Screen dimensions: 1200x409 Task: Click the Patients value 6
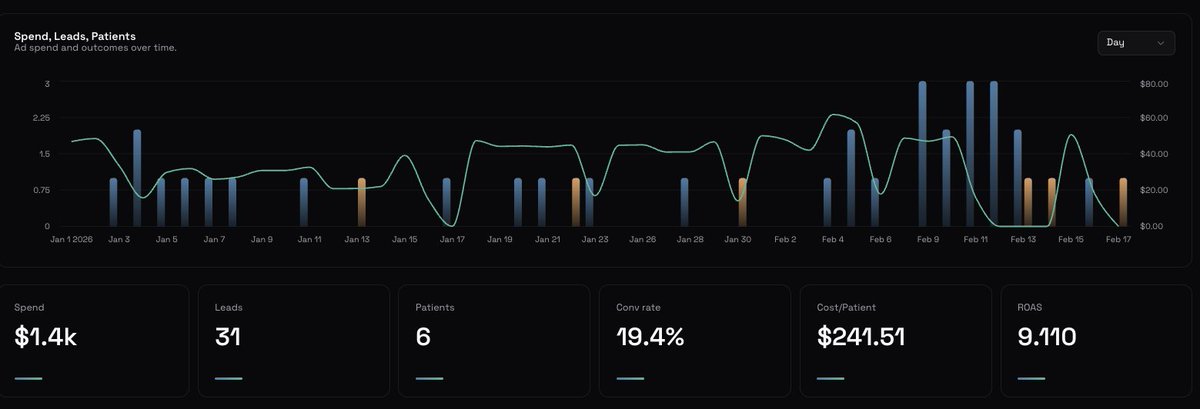pyautogui.click(x=423, y=337)
